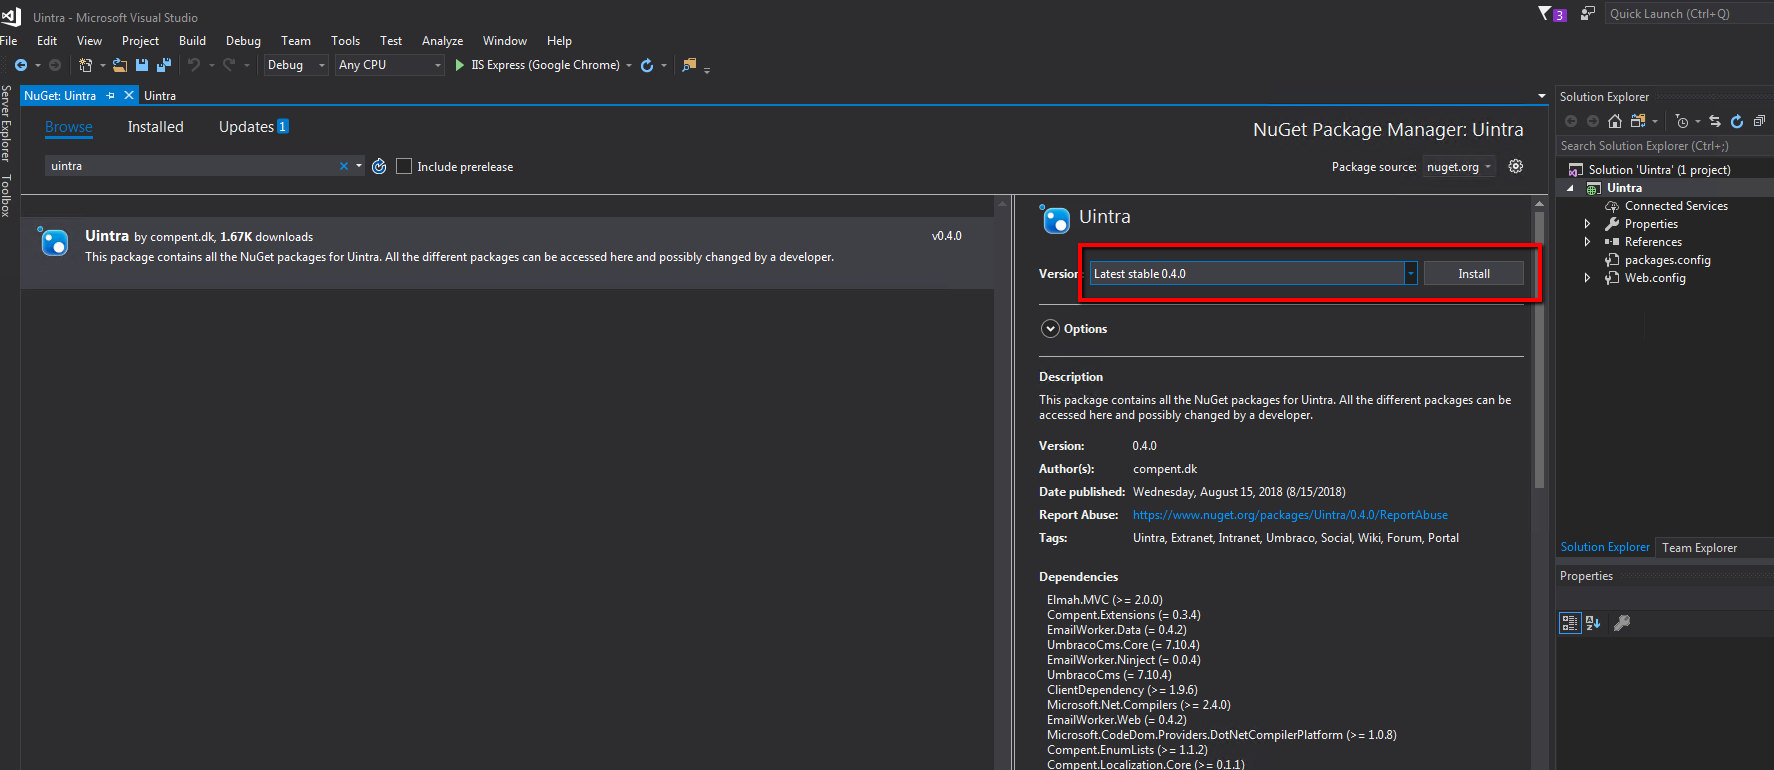Expand the References node
This screenshot has width=1774, height=770.
pyautogui.click(x=1587, y=242)
